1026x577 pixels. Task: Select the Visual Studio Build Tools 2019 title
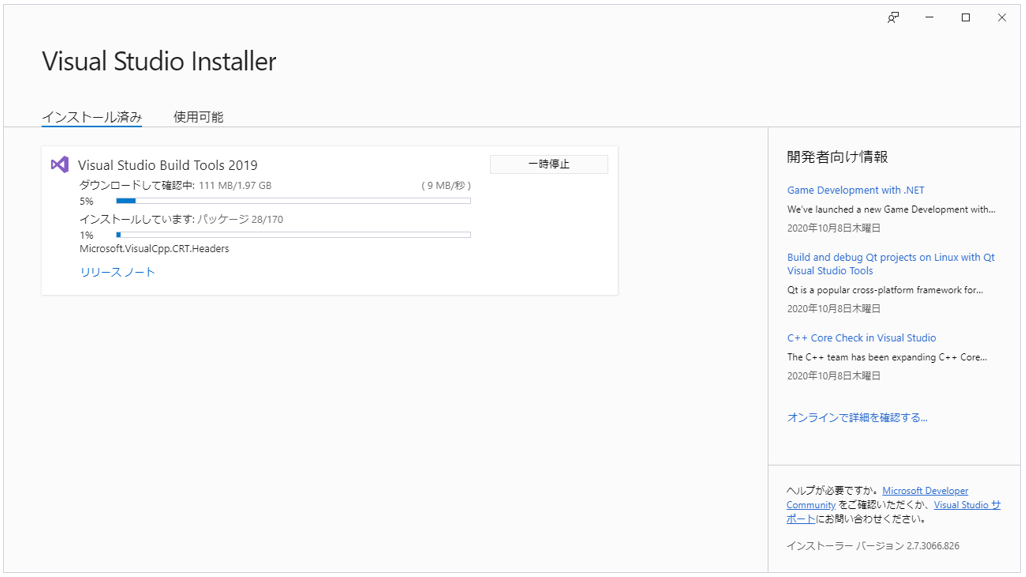(167, 165)
